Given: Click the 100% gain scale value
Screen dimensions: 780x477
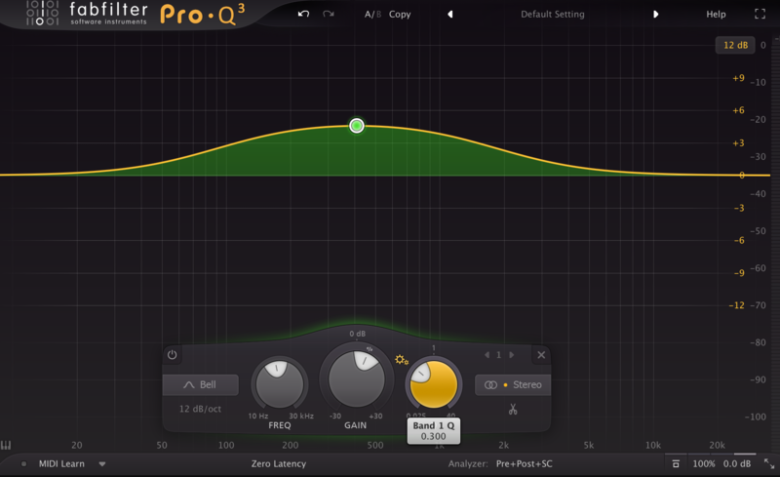Looking at the screenshot, I should point(703,464).
